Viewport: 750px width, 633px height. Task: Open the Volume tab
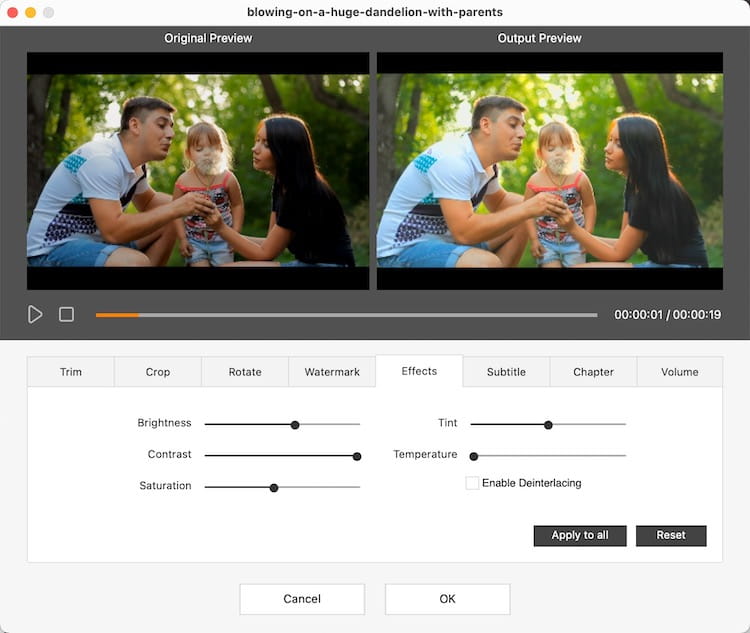[x=680, y=372]
